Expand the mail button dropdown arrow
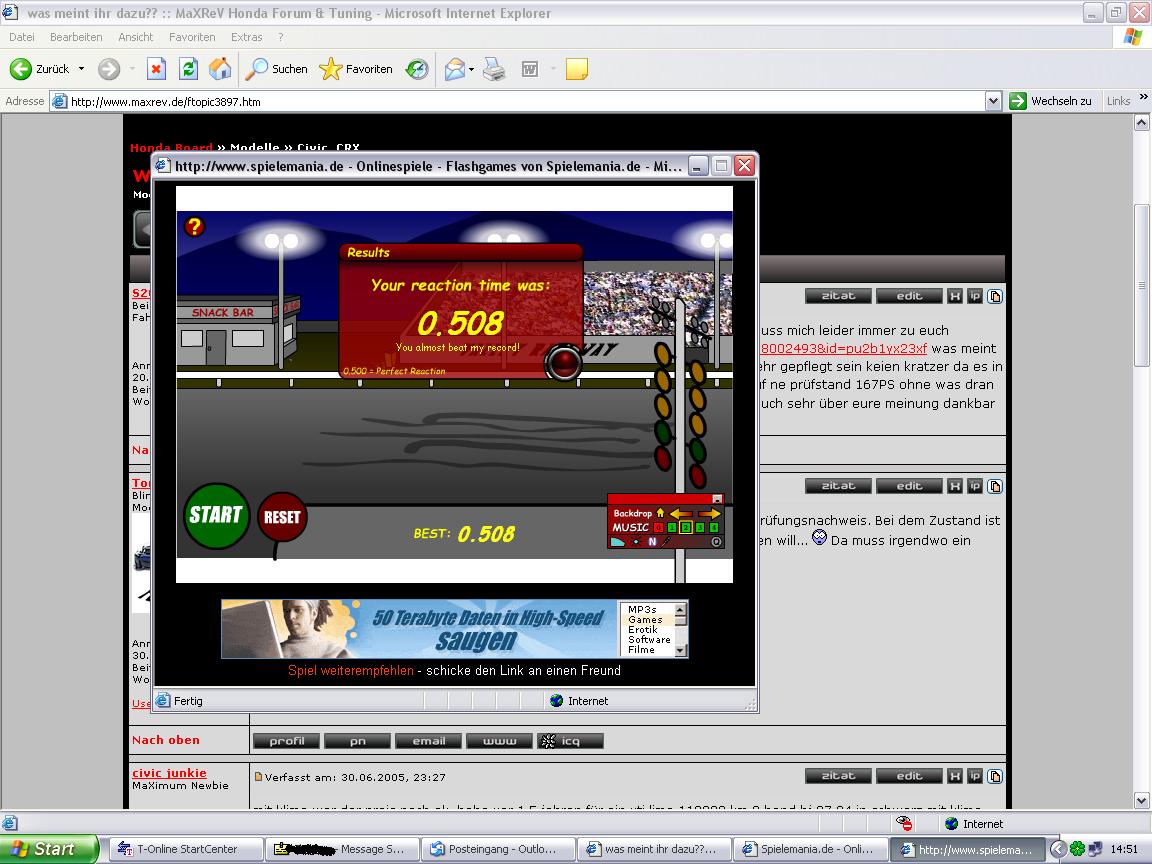The image size is (1152, 864). 472,69
